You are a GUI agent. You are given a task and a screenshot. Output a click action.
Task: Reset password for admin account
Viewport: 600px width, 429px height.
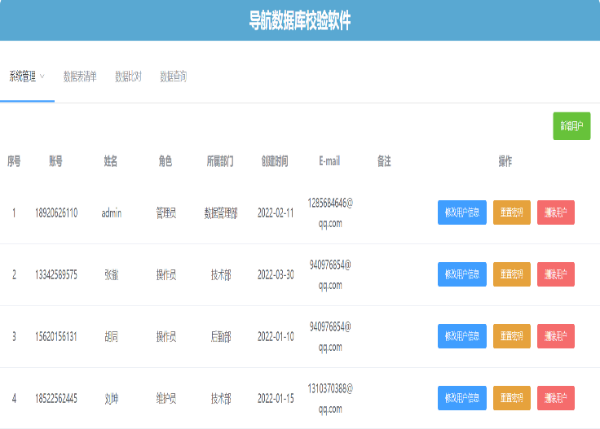pos(512,212)
